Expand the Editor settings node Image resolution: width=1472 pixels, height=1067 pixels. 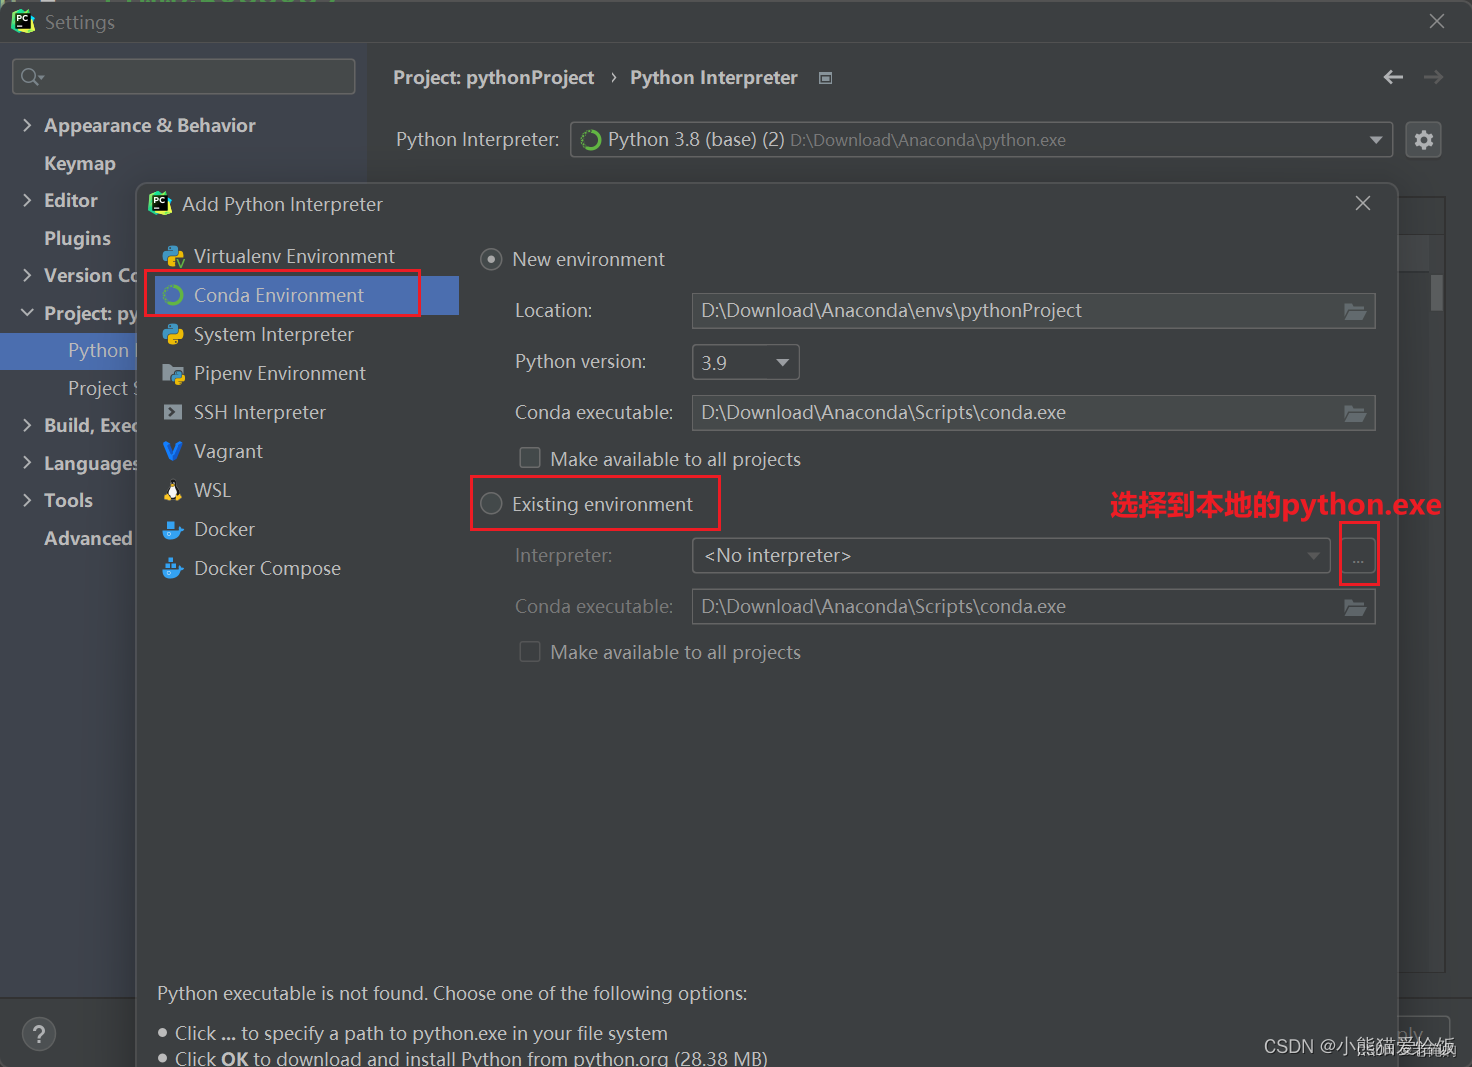coord(27,200)
